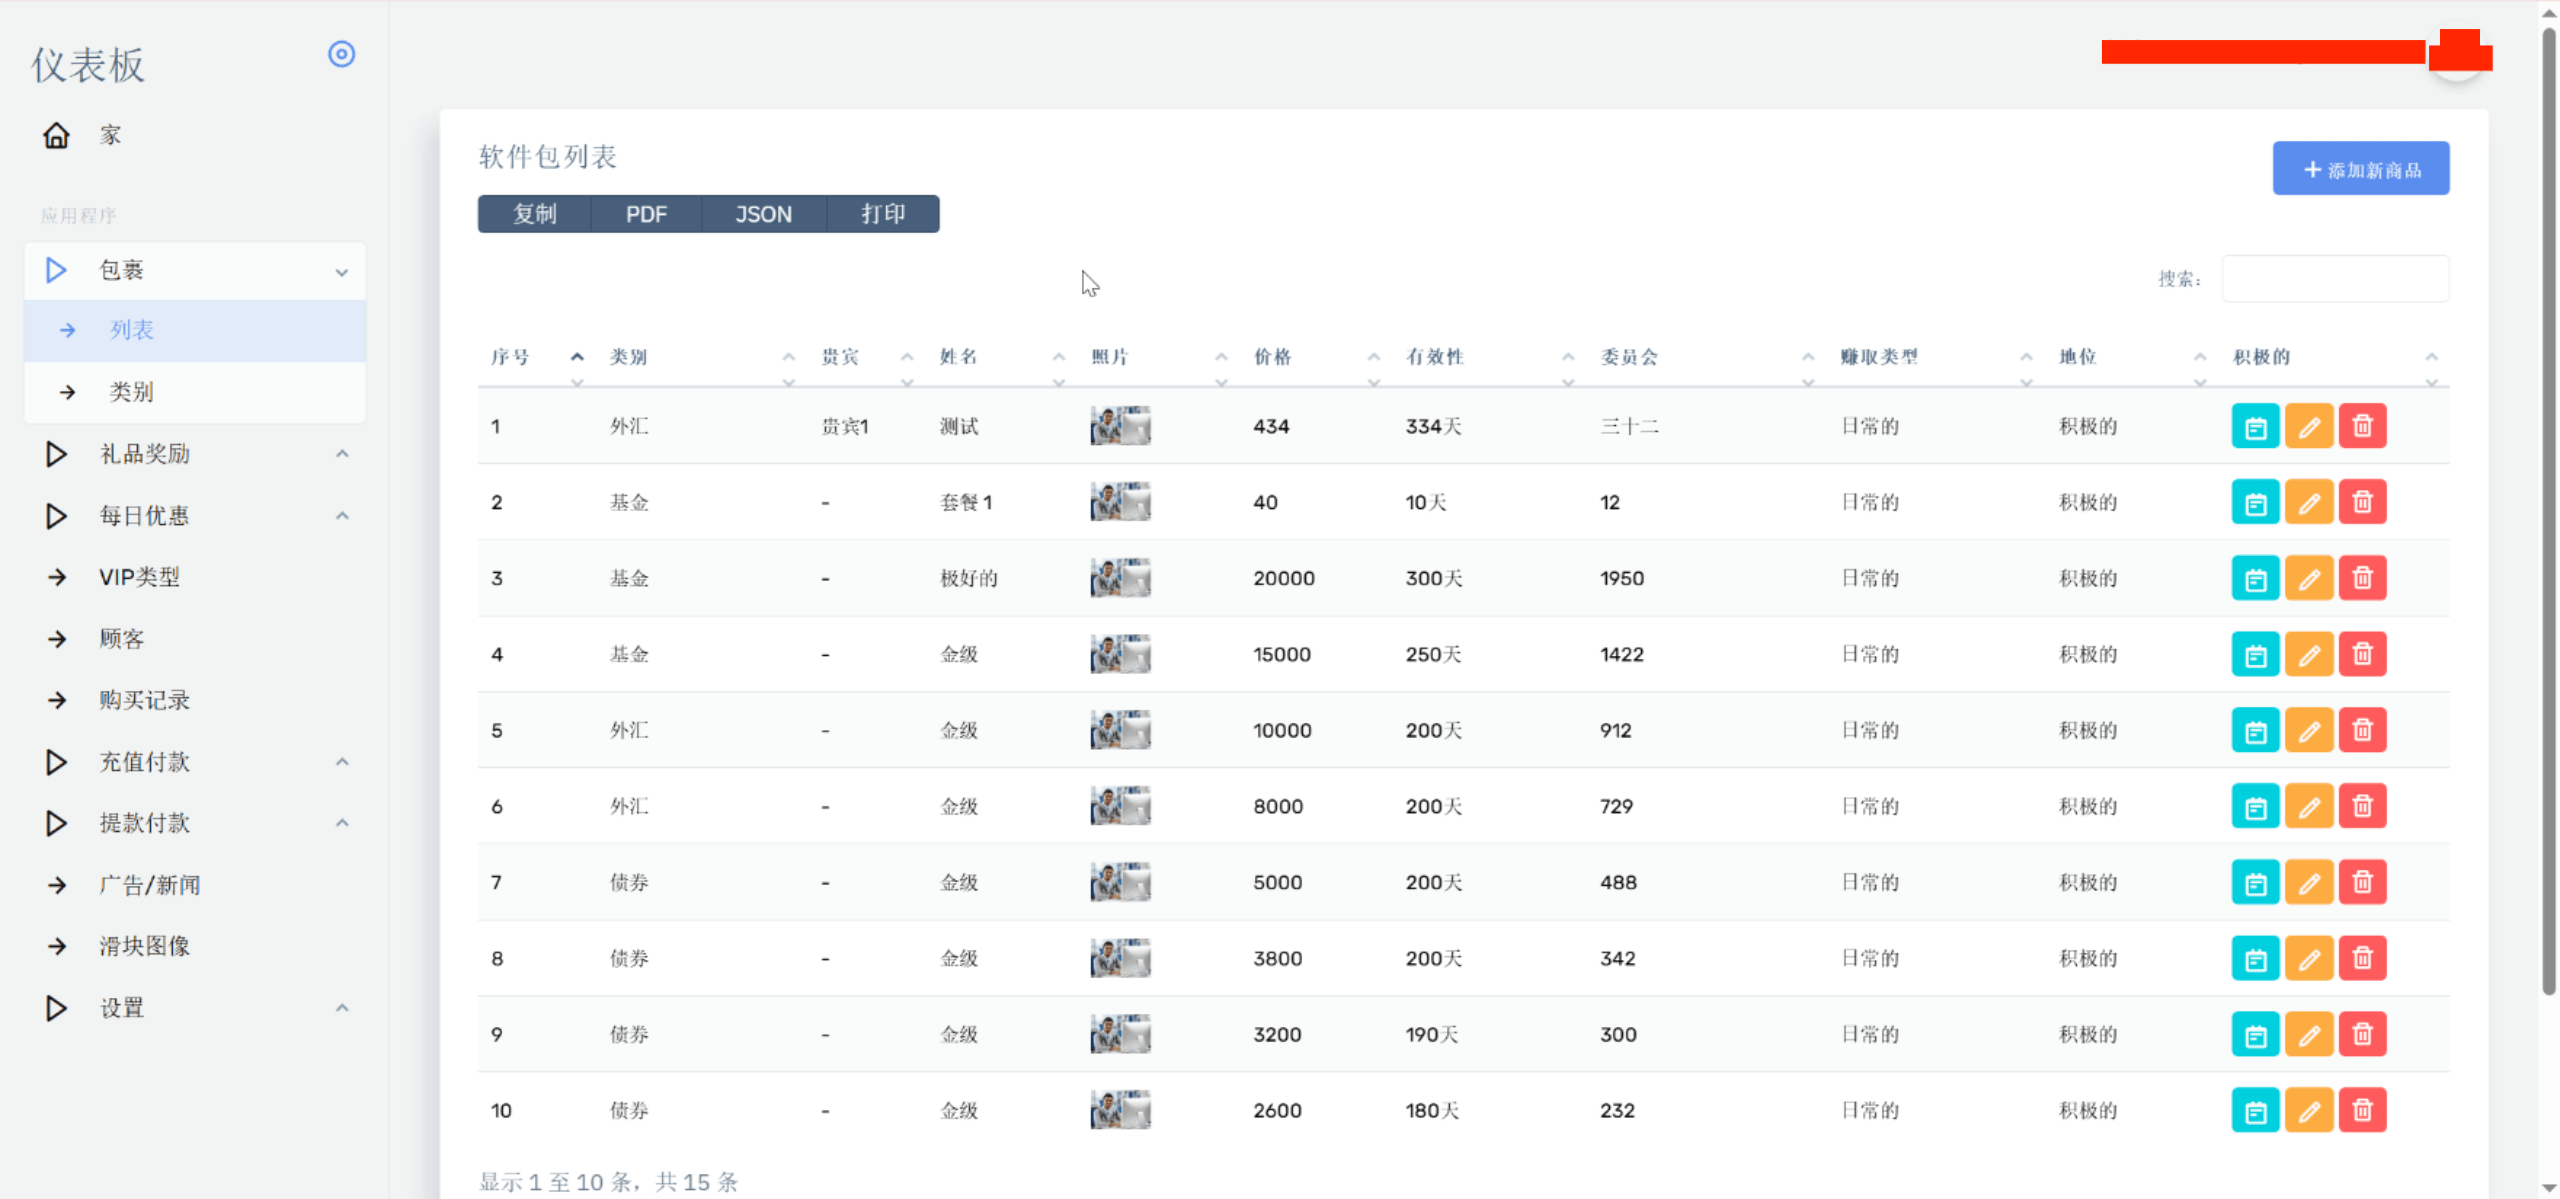Sort the table by the 价格 column
Screen dimensions: 2560x1199
[1272, 357]
